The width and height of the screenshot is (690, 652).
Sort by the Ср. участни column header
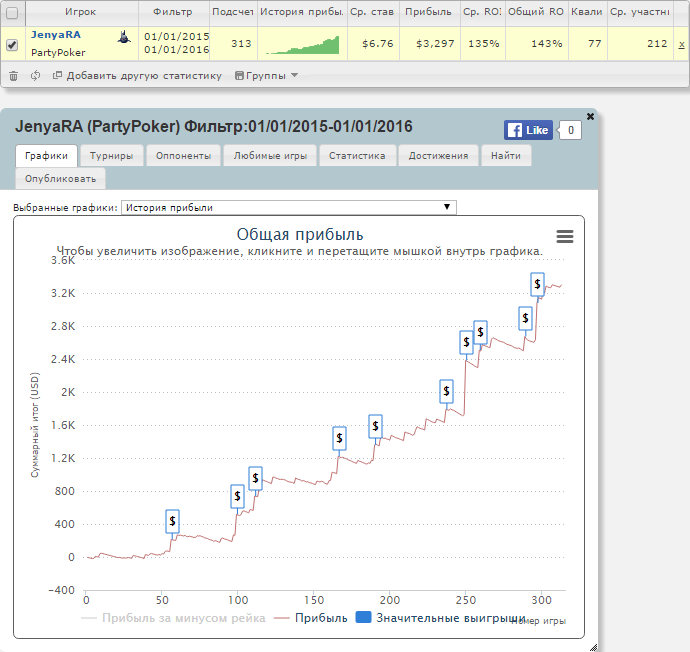pyautogui.click(x=640, y=13)
